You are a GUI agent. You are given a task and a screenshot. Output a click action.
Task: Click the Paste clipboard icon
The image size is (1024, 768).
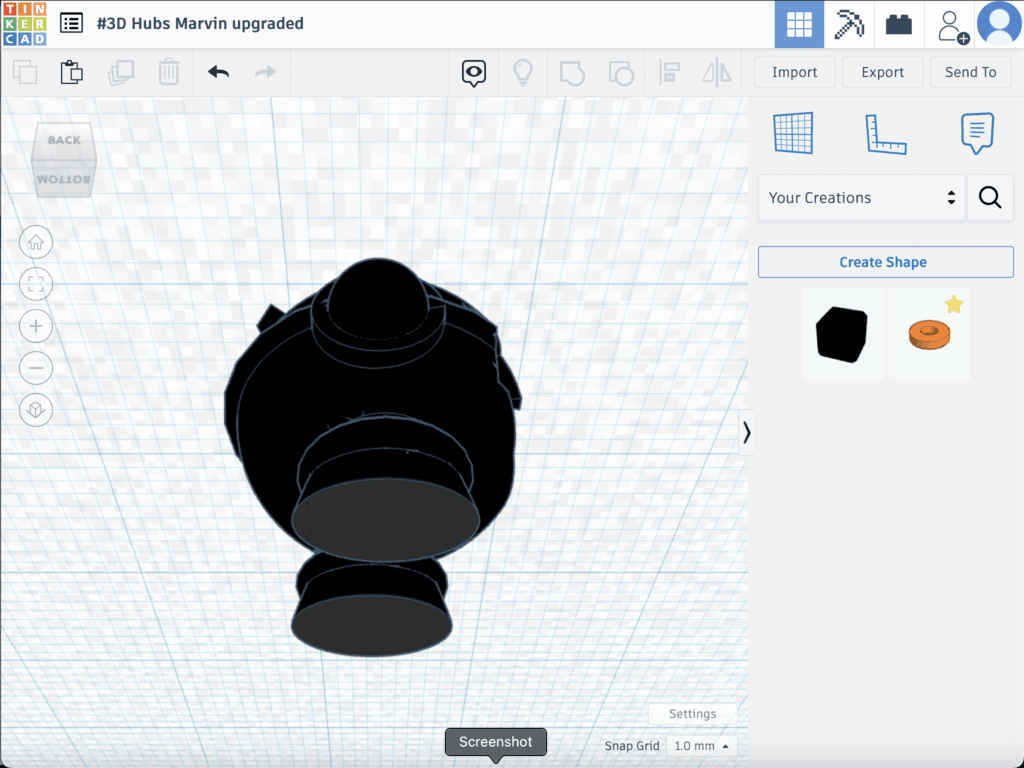click(x=72, y=72)
